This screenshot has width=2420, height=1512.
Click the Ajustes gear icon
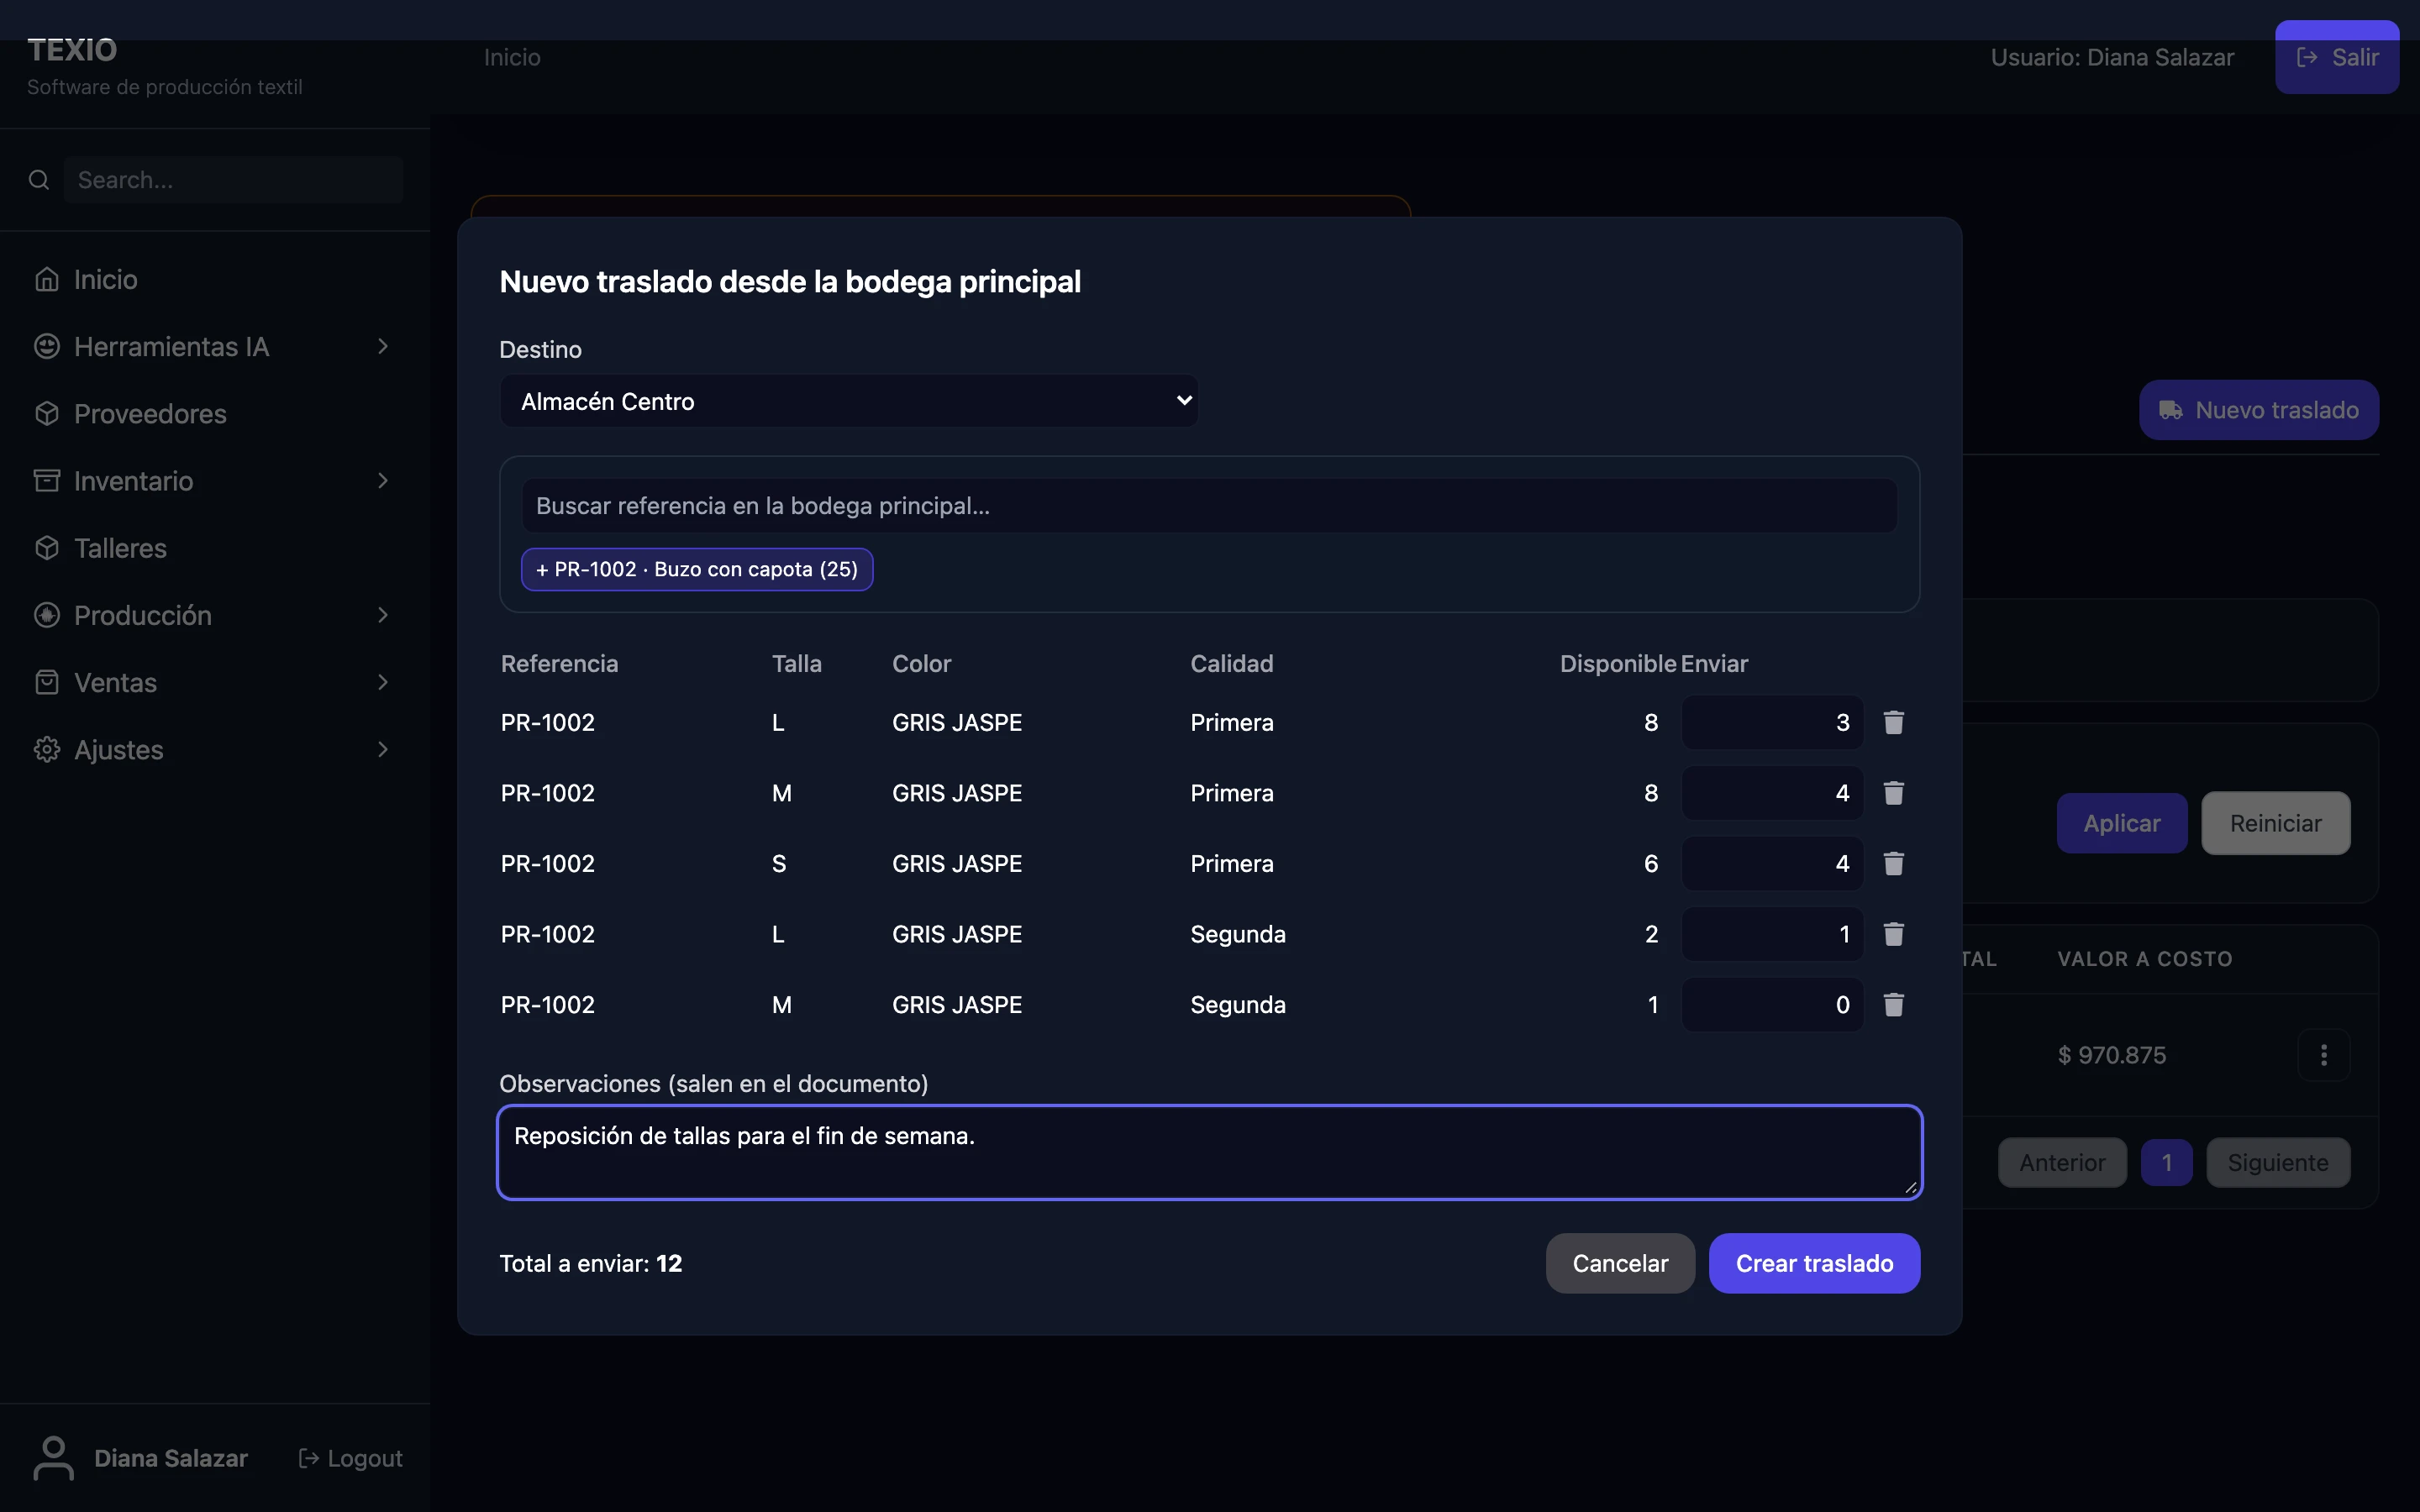47,749
